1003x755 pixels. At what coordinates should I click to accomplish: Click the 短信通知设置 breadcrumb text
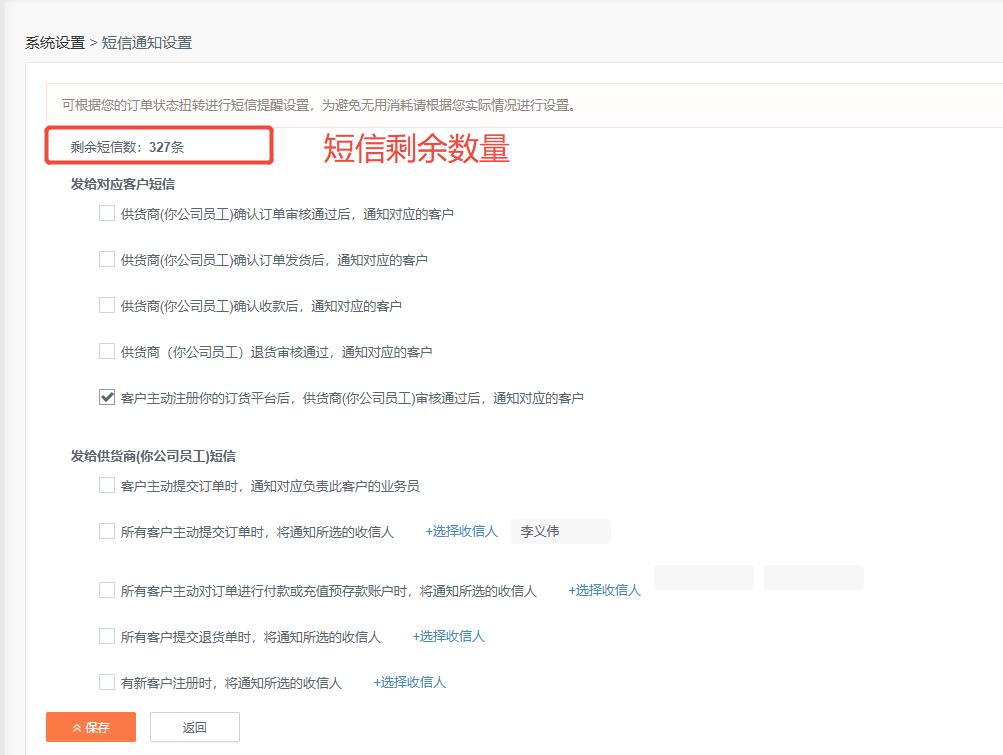pos(146,43)
